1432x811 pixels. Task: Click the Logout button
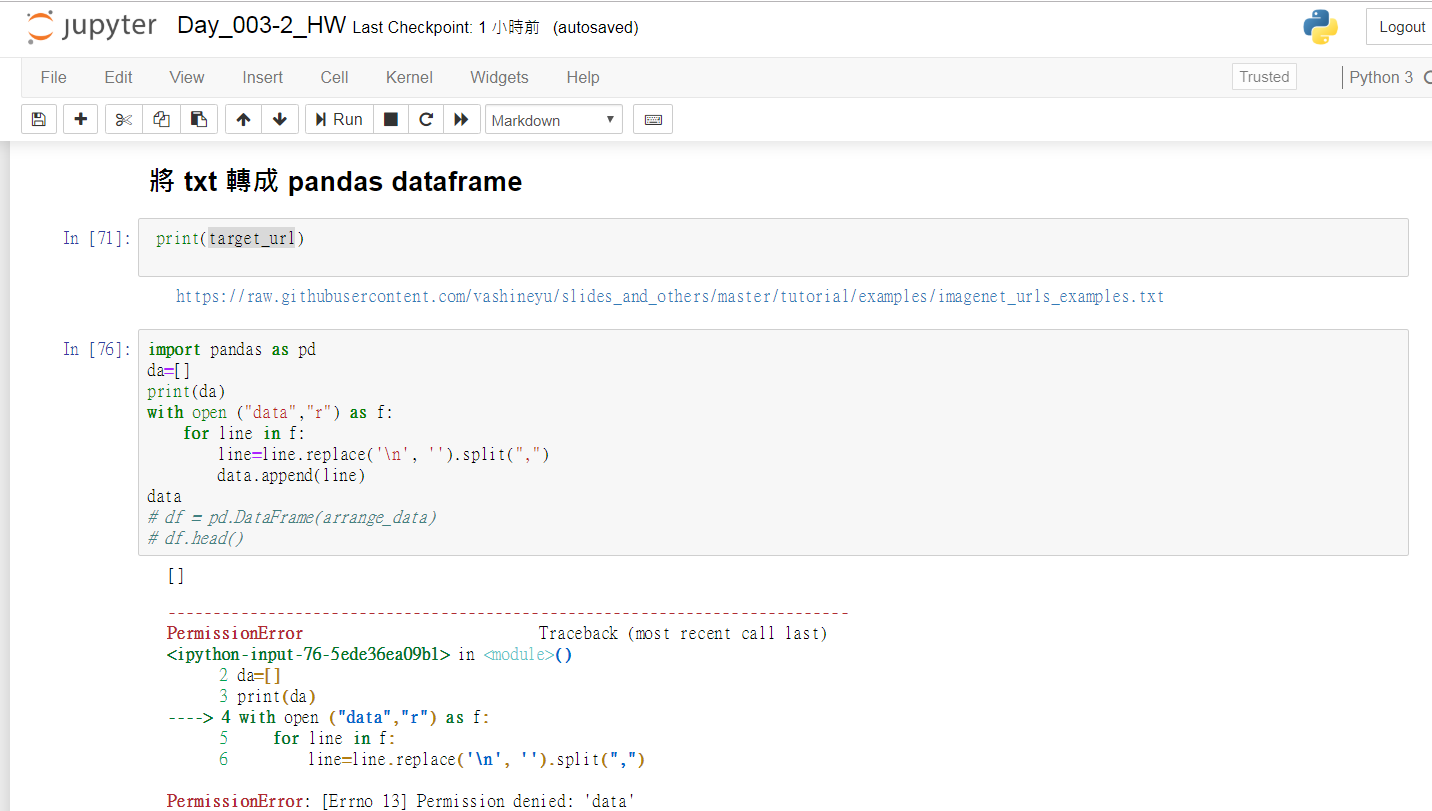1400,27
